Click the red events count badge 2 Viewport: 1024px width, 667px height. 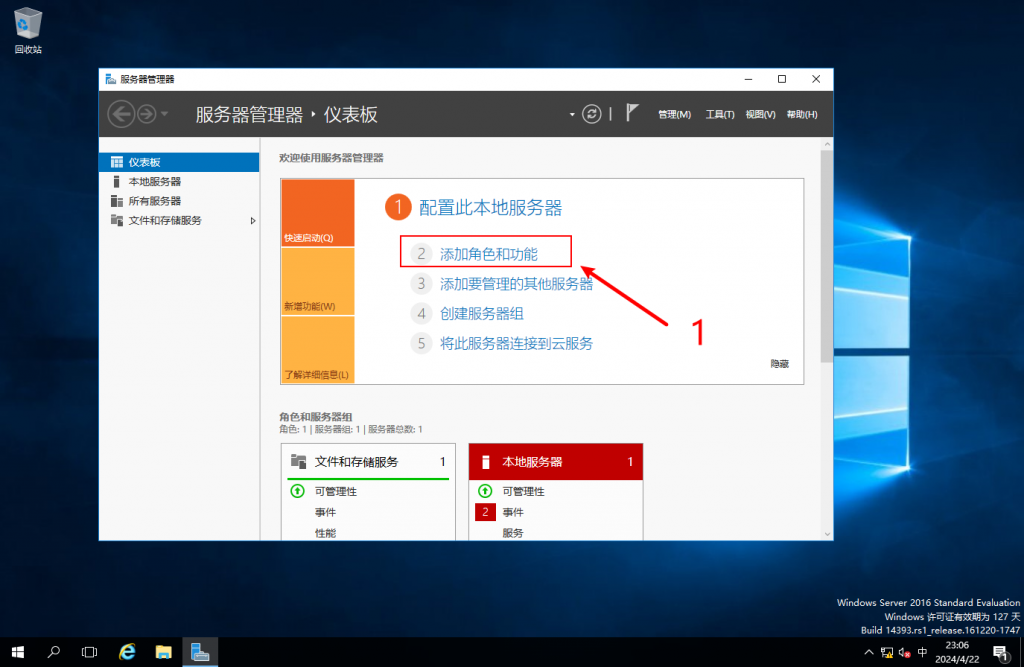[485, 512]
